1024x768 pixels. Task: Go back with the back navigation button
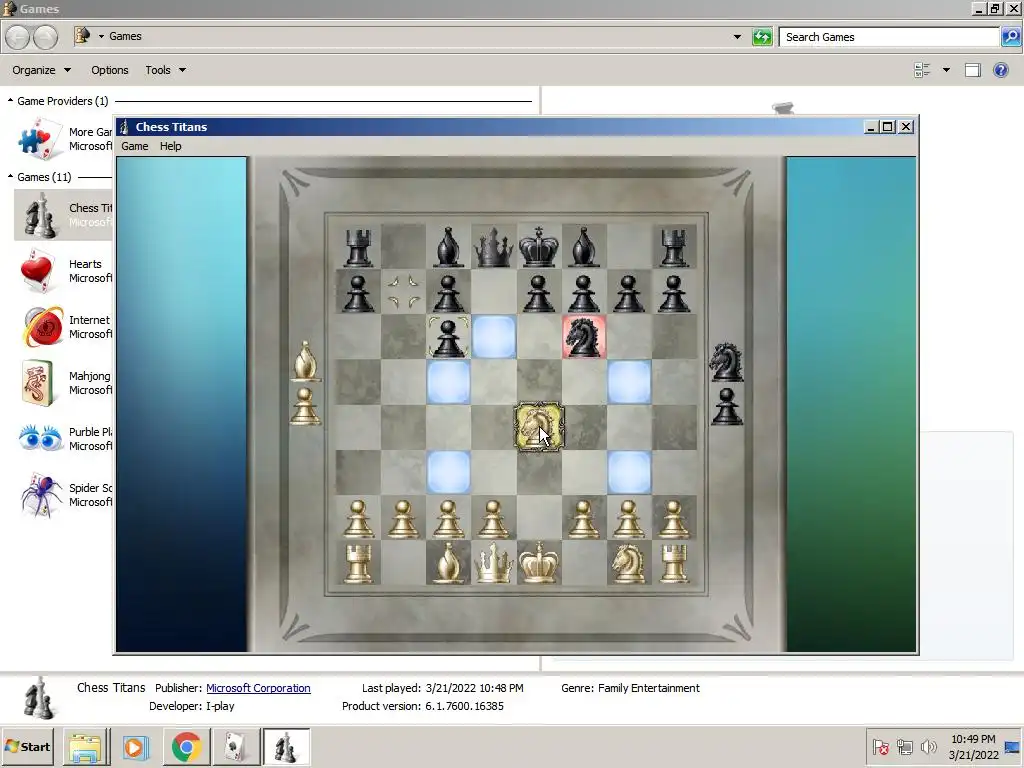[18, 37]
